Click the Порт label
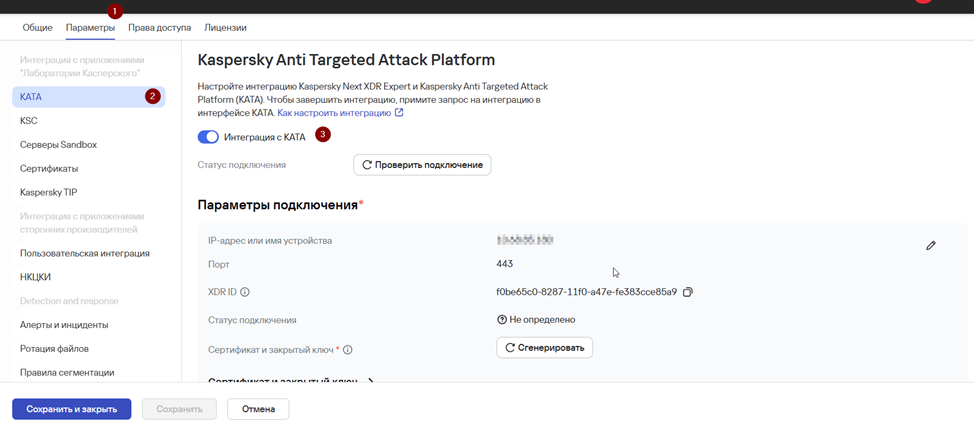The width and height of the screenshot is (974, 426). [218, 265]
